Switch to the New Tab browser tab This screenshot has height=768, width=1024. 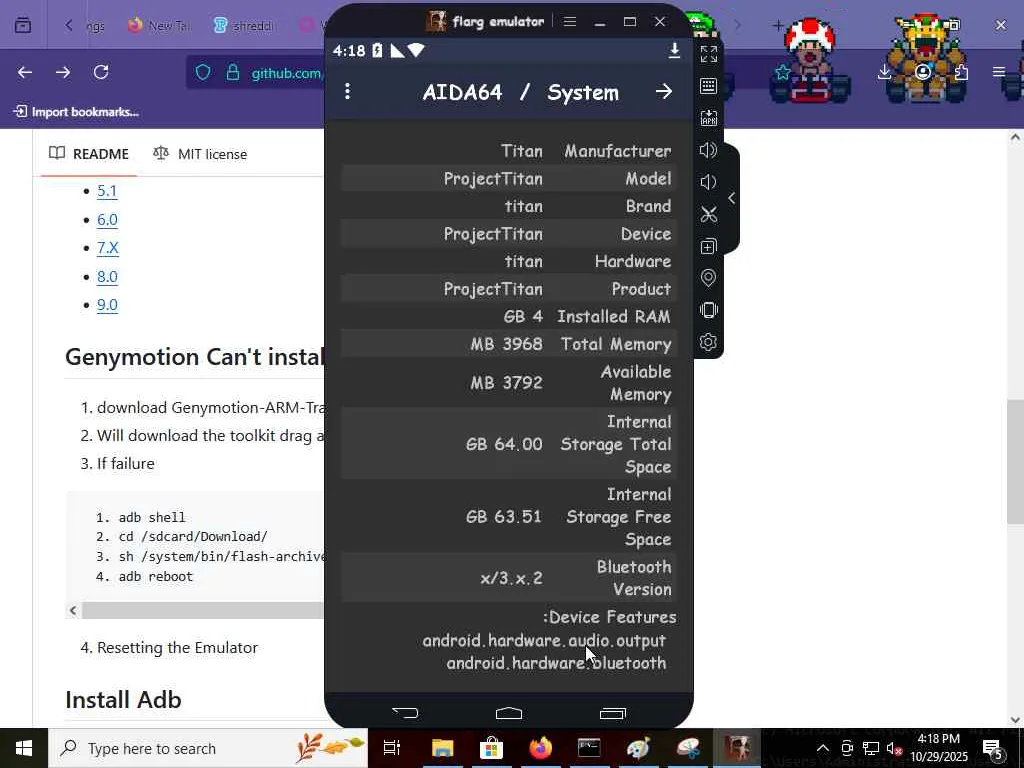click(x=160, y=25)
